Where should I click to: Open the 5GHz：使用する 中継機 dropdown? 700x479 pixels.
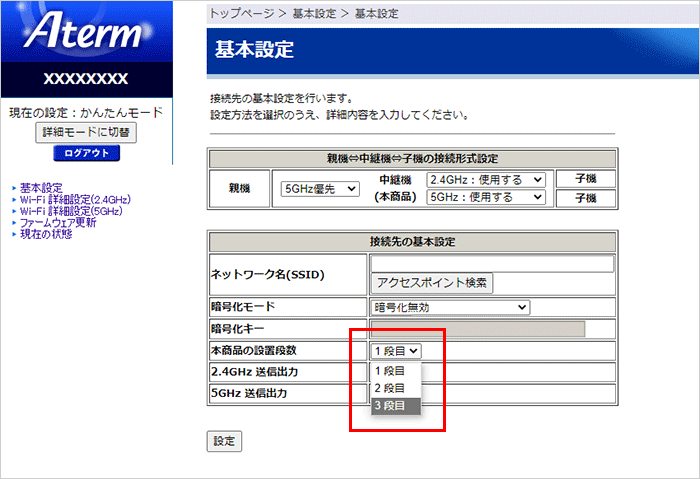pyautogui.click(x=487, y=197)
